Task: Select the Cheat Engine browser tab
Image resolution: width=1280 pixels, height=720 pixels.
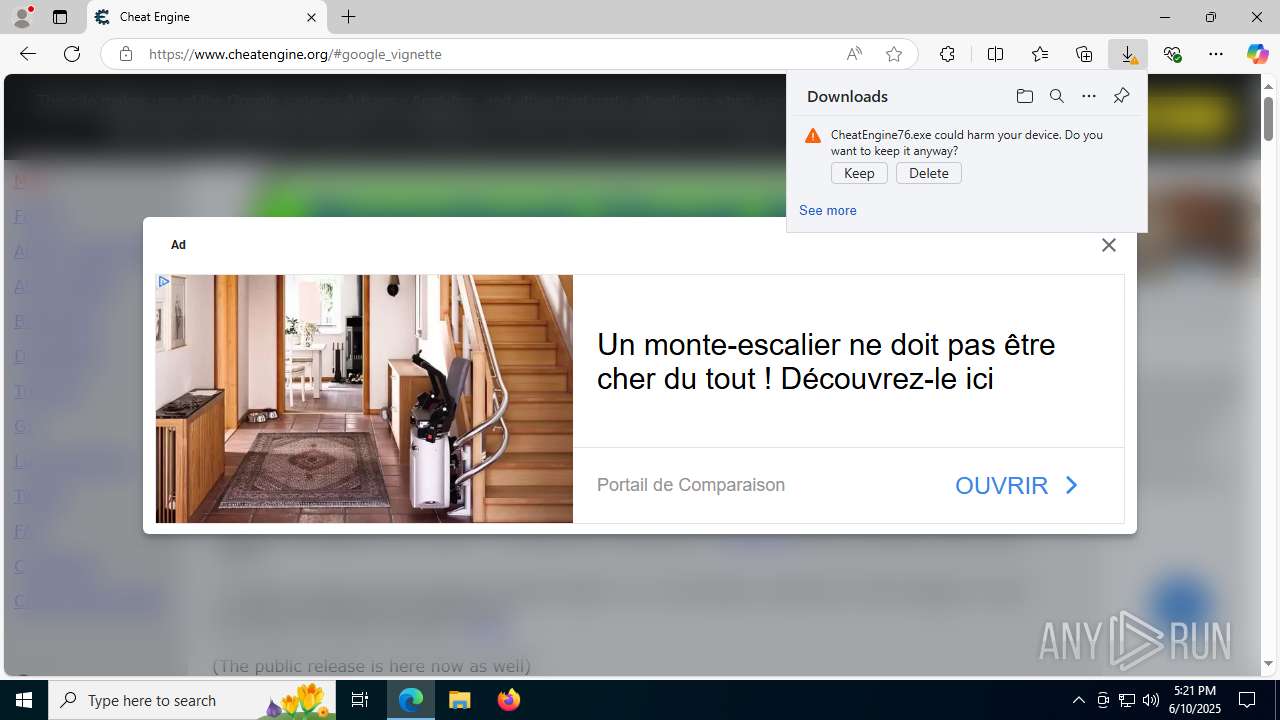Action: (208, 17)
